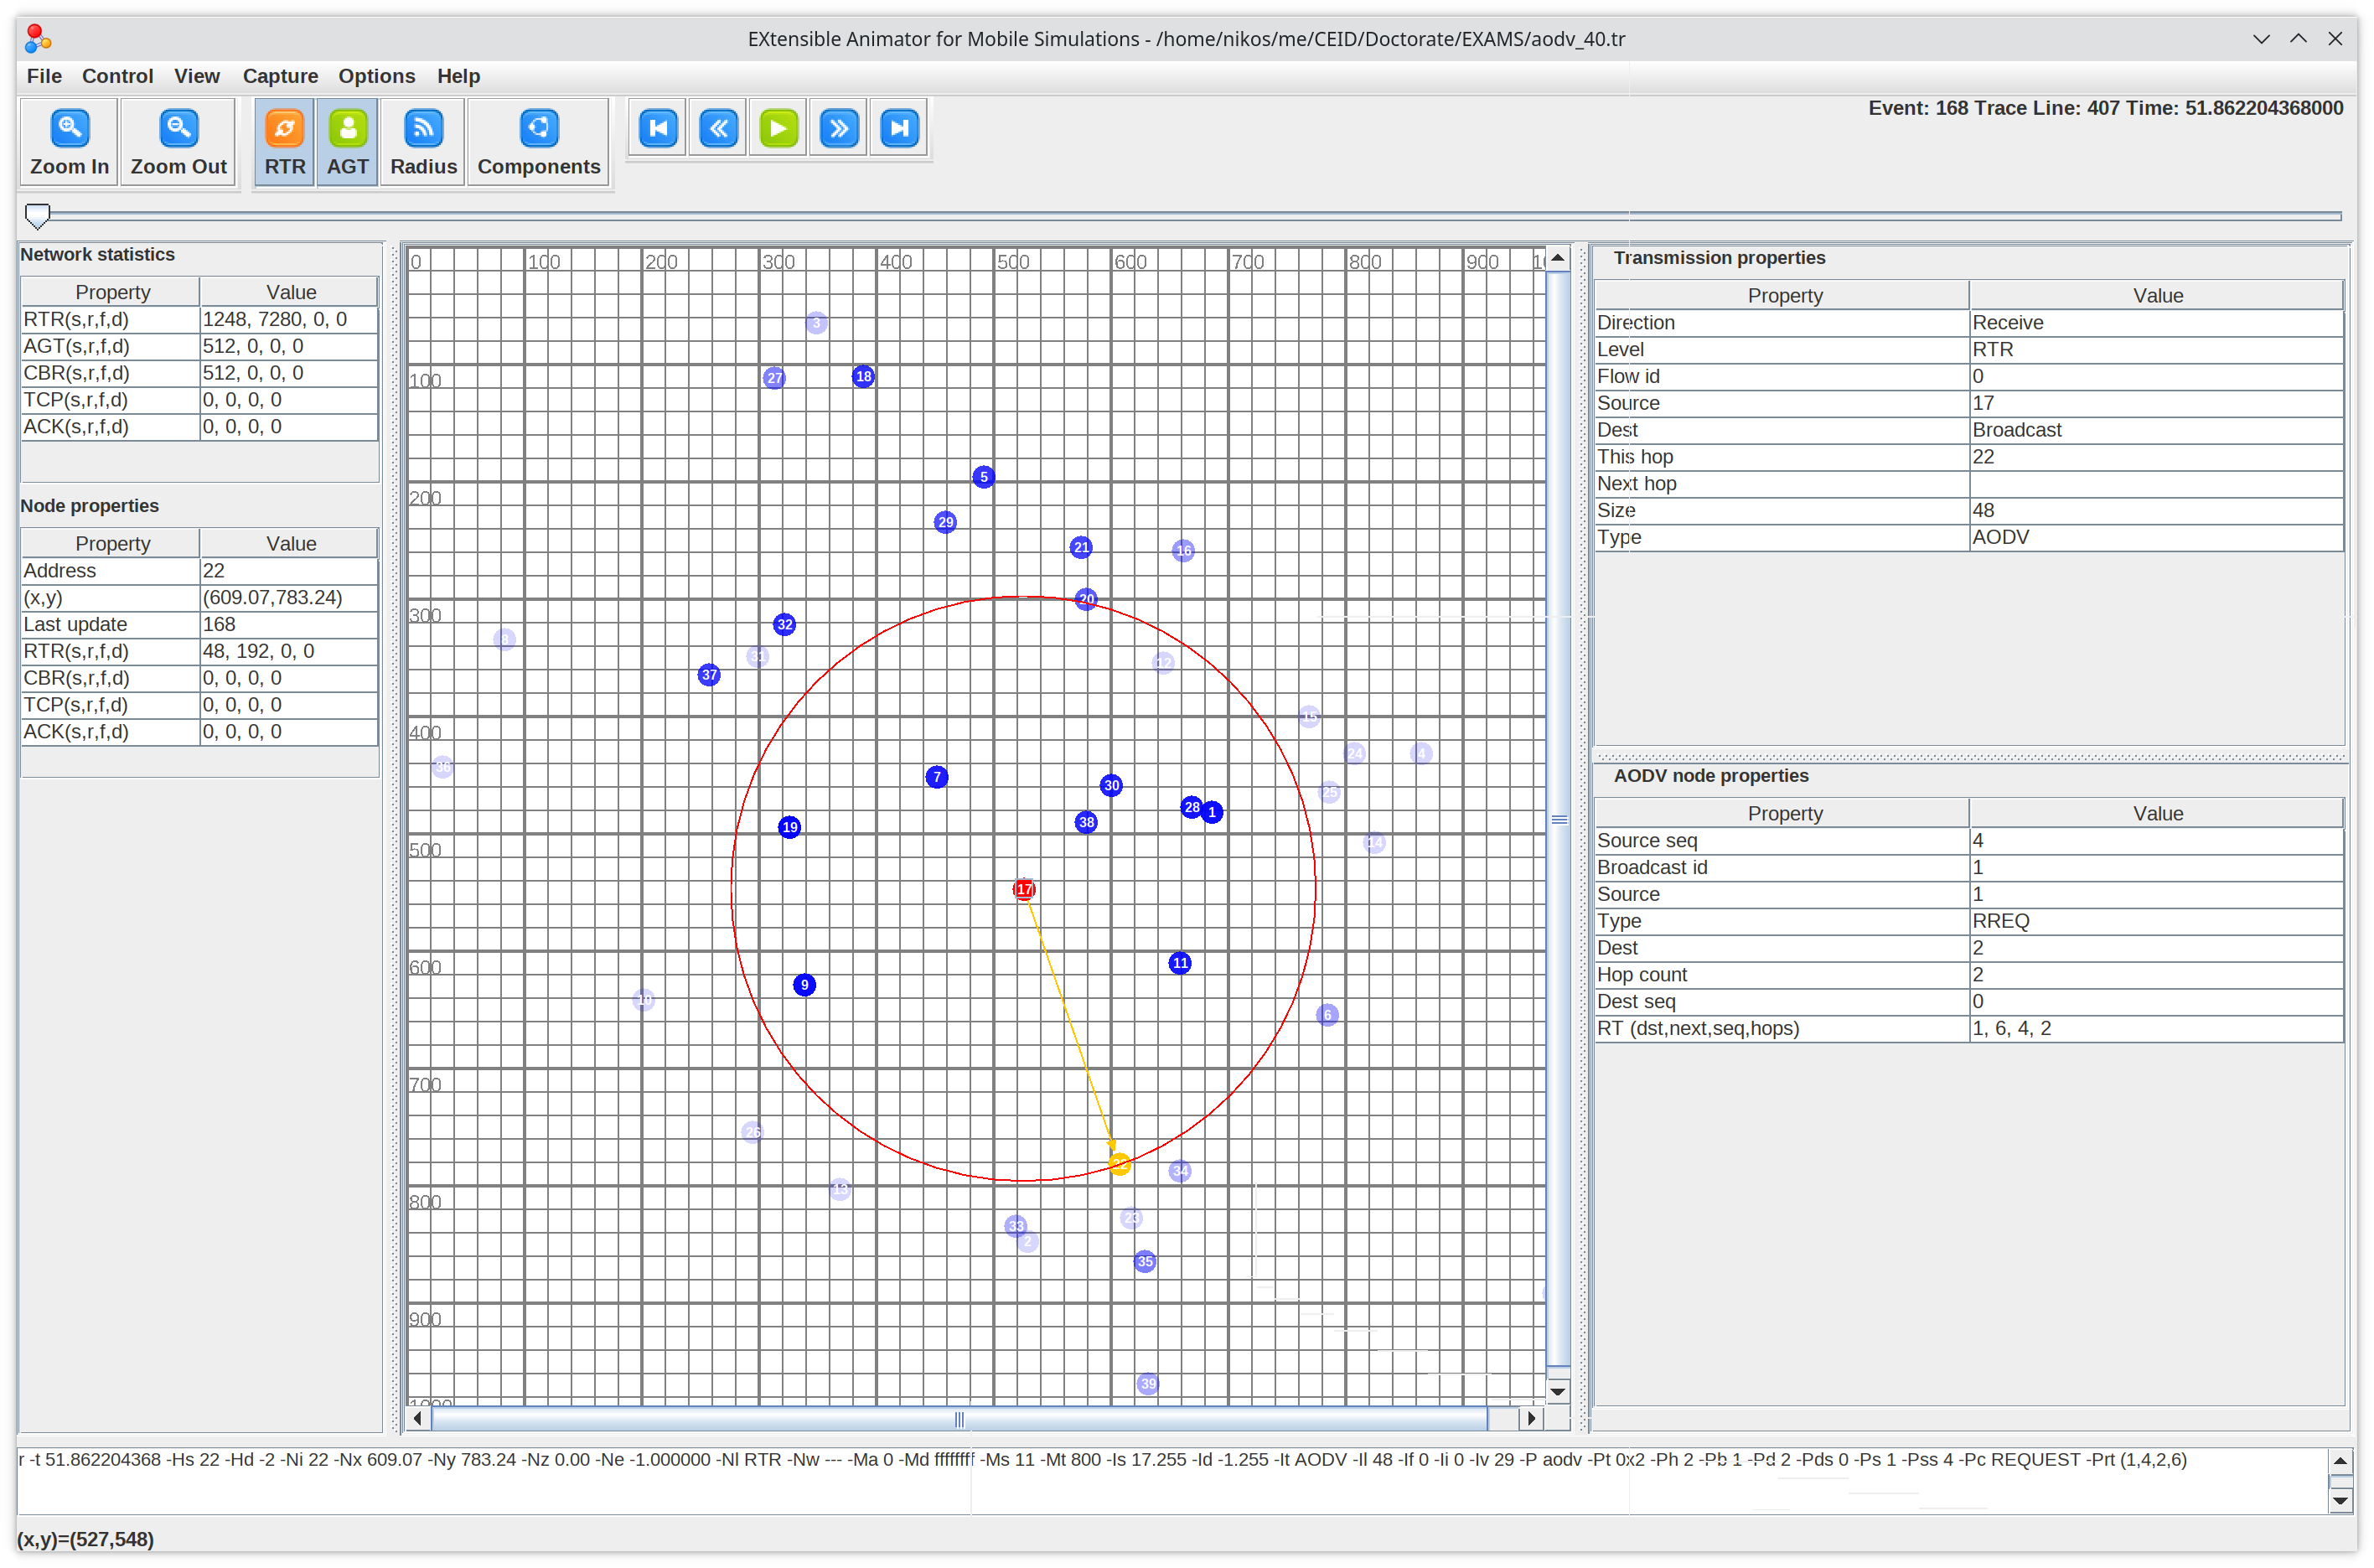Screen dimensions: 2374x1568
Task: Select red node 17 on the map
Action: tap(1023, 889)
